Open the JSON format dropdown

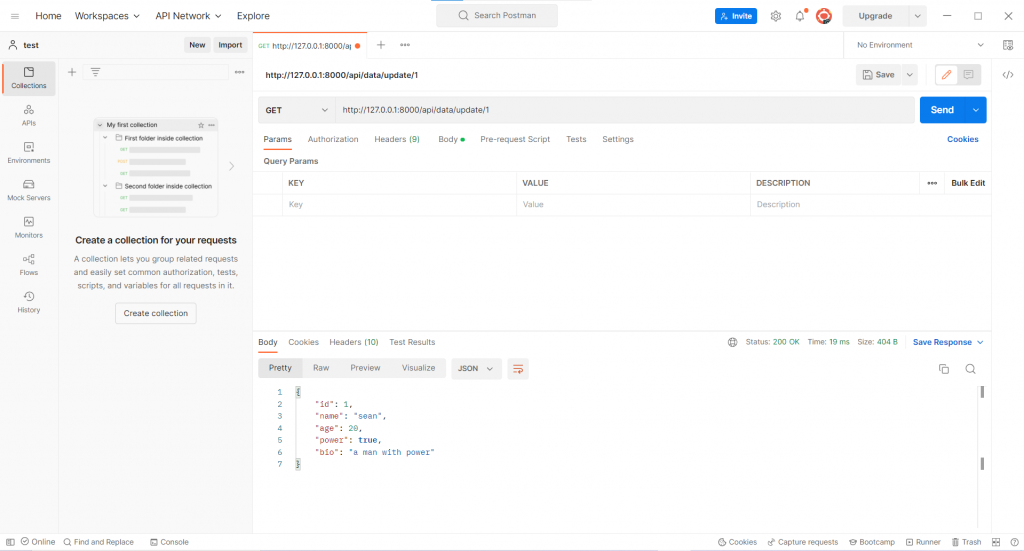(475, 369)
